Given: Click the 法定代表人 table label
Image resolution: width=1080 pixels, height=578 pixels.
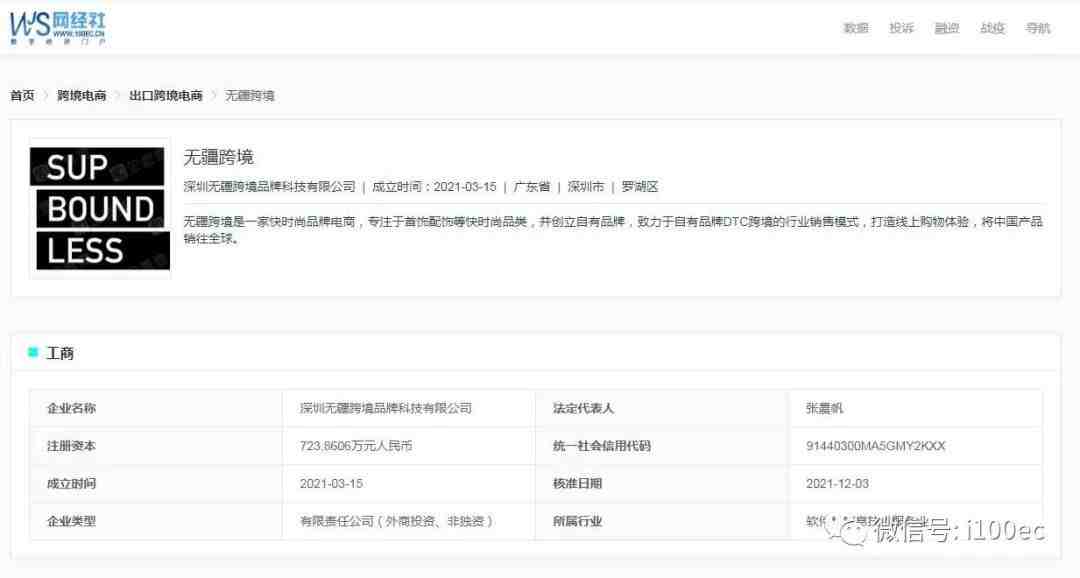Looking at the screenshot, I should pos(583,409).
